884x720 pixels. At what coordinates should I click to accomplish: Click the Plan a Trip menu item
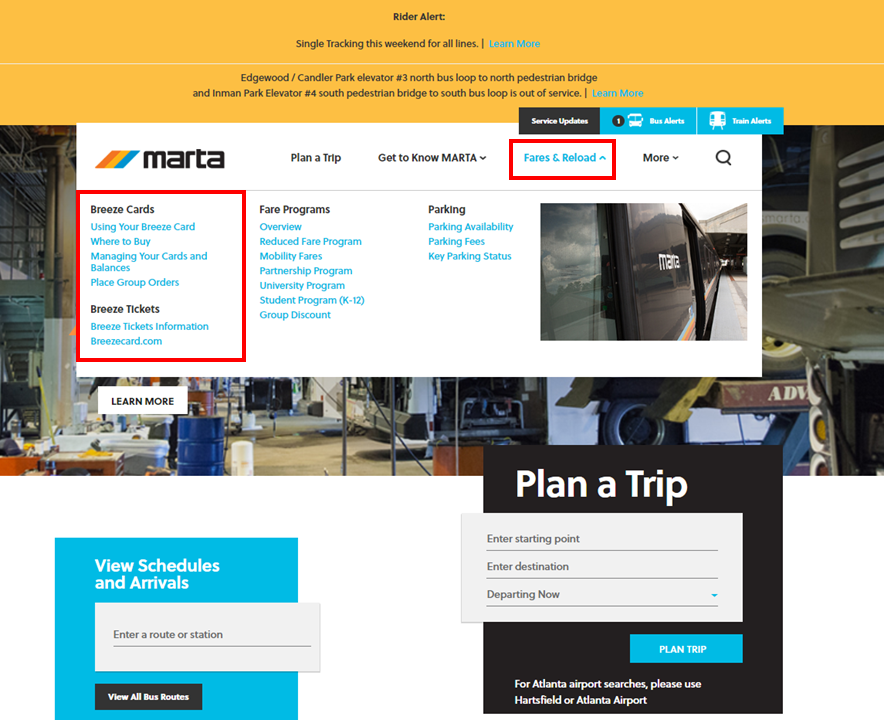(x=316, y=158)
